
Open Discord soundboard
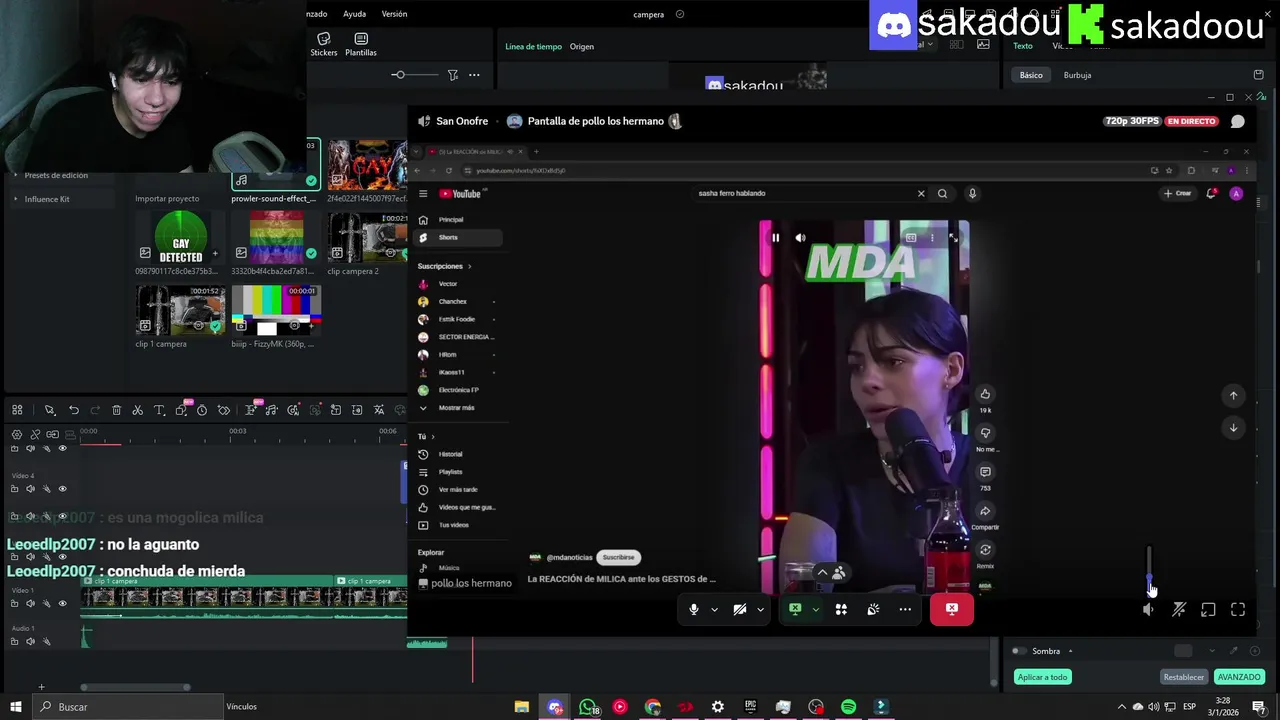pos(873,609)
